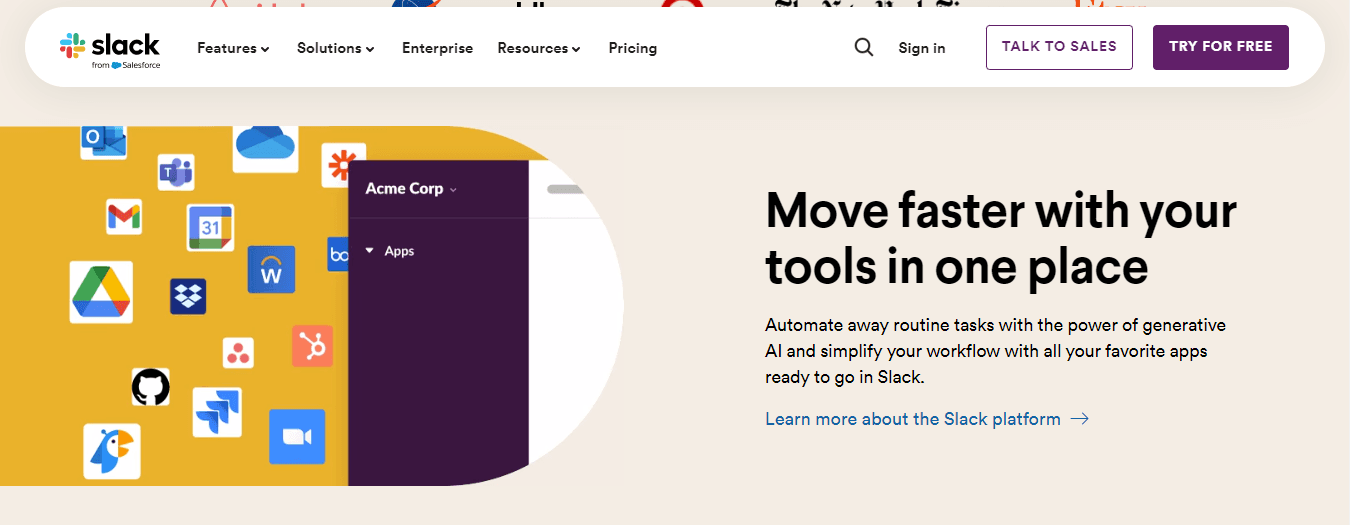
Task: Click the "Move faster with your tools" heading
Action: click(x=1001, y=238)
